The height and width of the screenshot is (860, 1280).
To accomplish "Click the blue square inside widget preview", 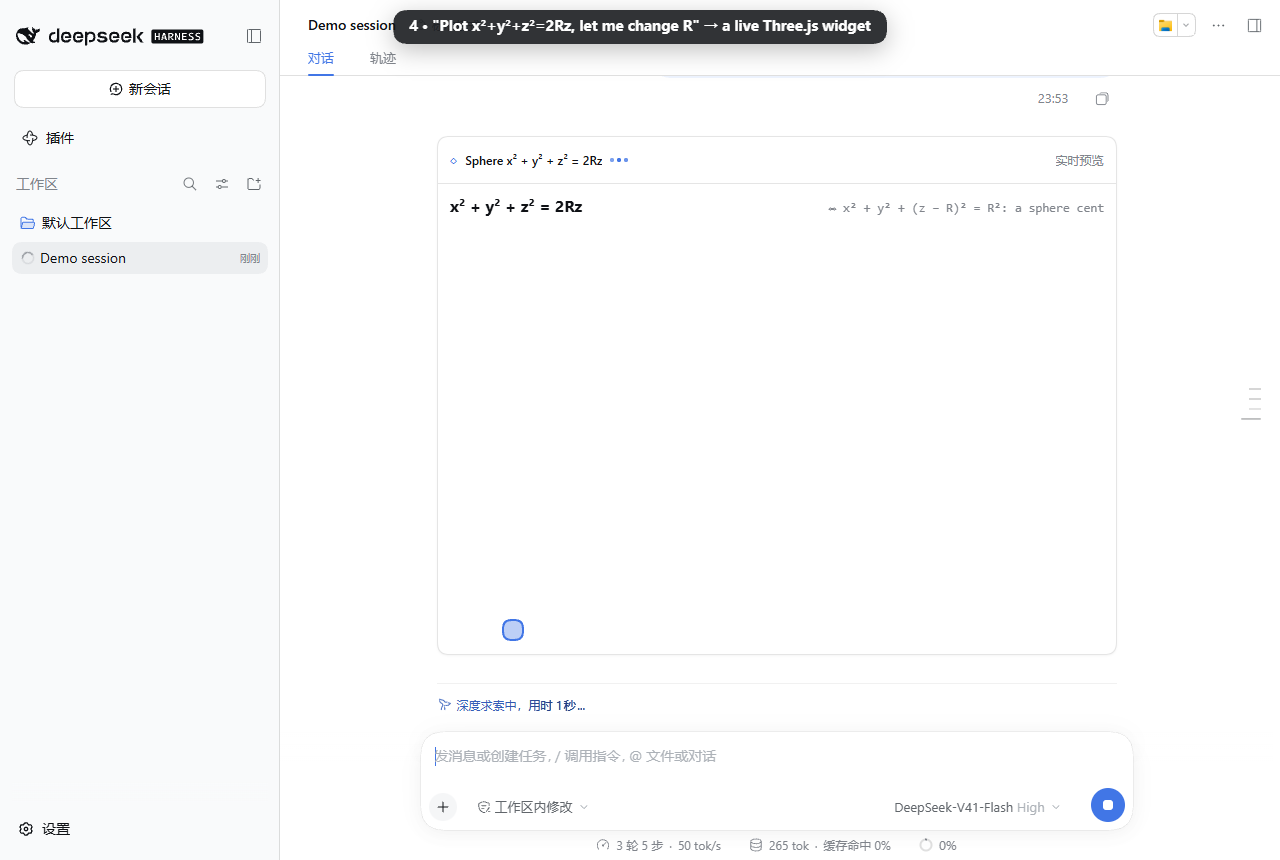I will pos(513,630).
